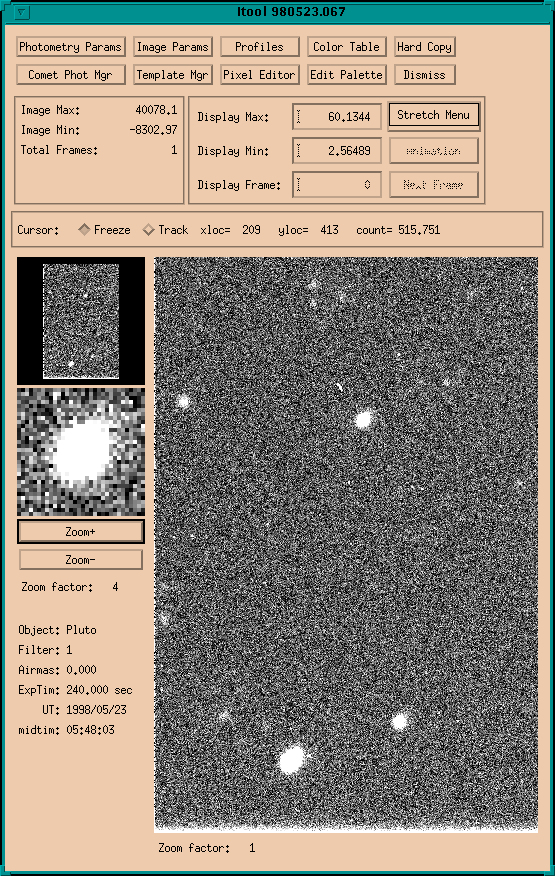Increase zoom with the Zoom+ button
Viewport: 555px width, 876px height.
point(80,532)
